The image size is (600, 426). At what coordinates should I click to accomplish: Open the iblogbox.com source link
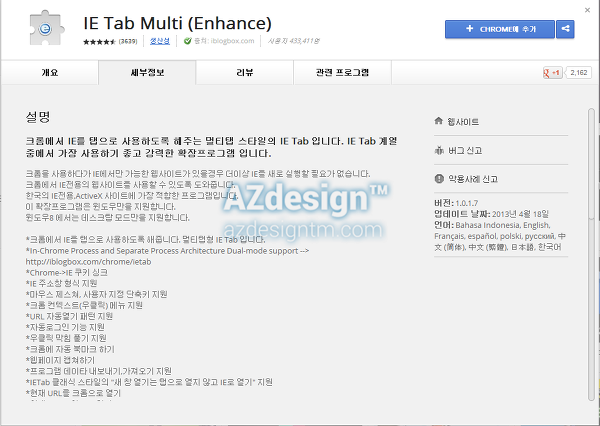tap(232, 41)
